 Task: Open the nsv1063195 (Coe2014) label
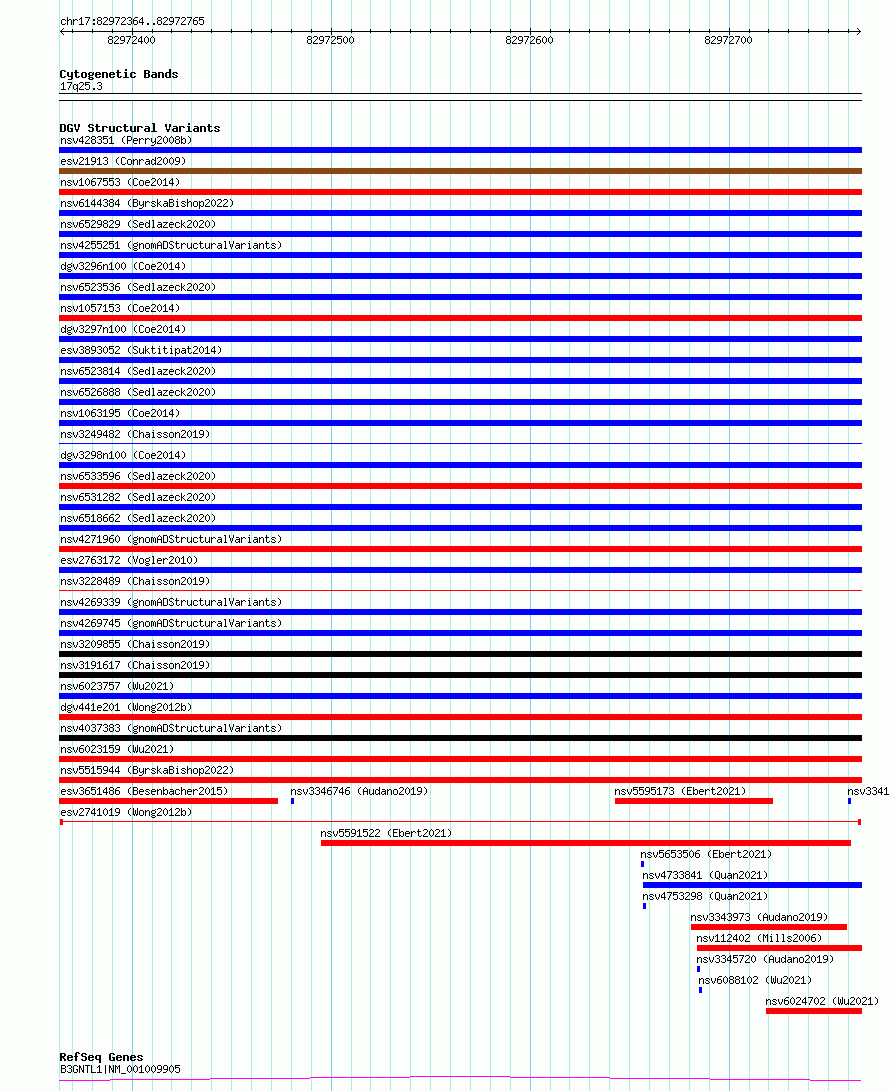click(120, 413)
